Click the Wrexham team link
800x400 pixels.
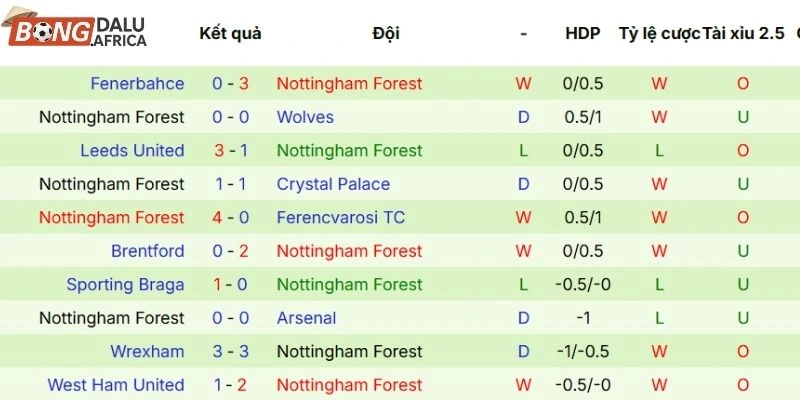pos(147,352)
